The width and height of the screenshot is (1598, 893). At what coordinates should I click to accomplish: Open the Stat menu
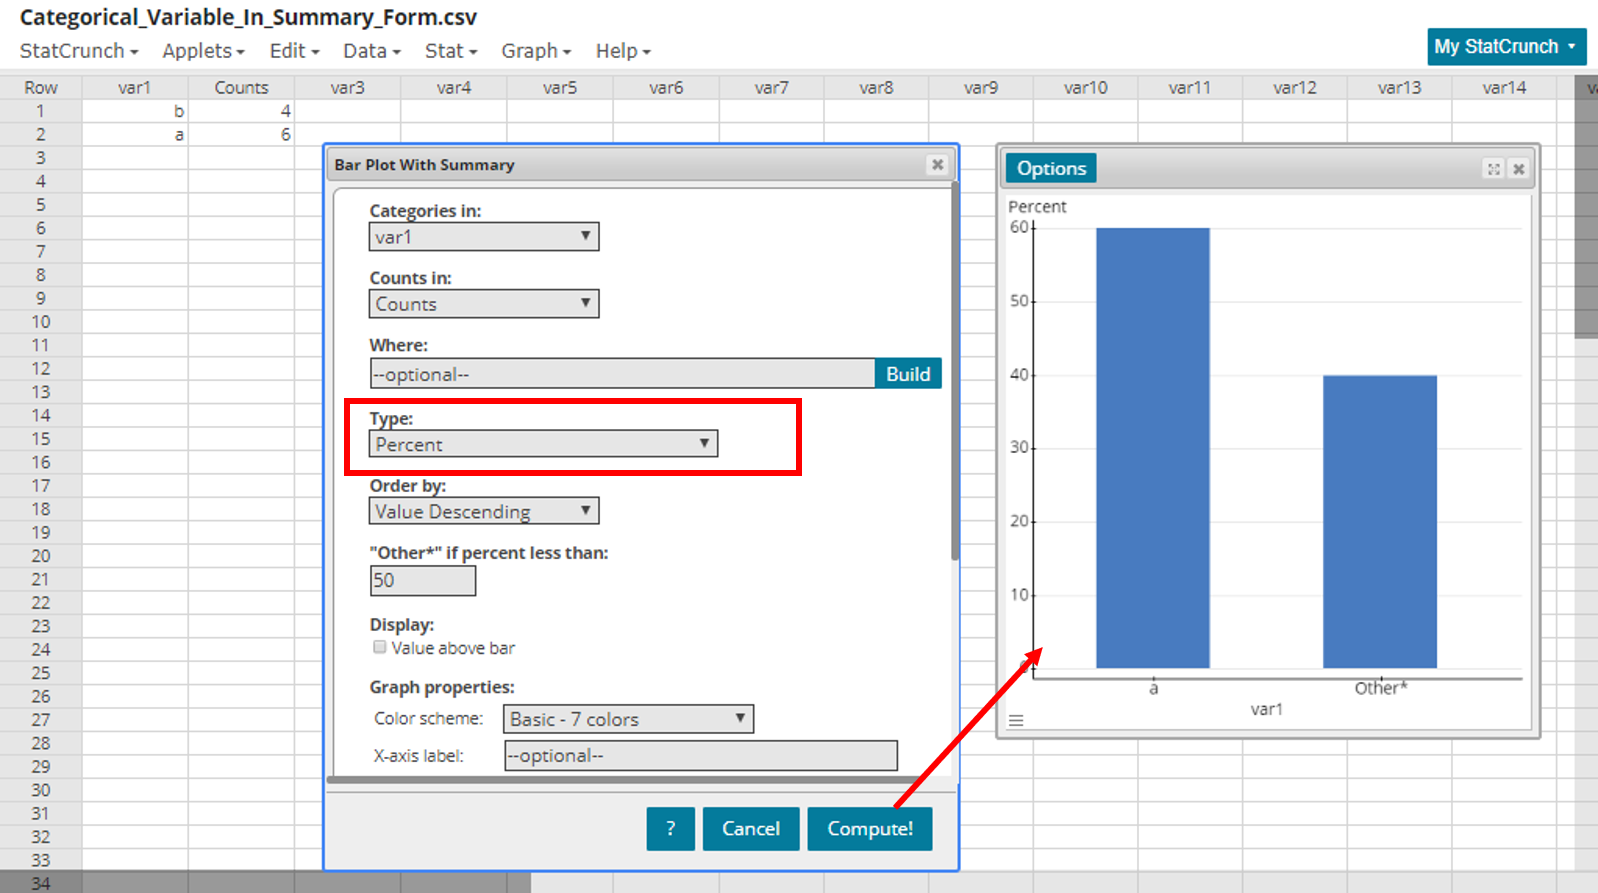pyautogui.click(x=451, y=51)
